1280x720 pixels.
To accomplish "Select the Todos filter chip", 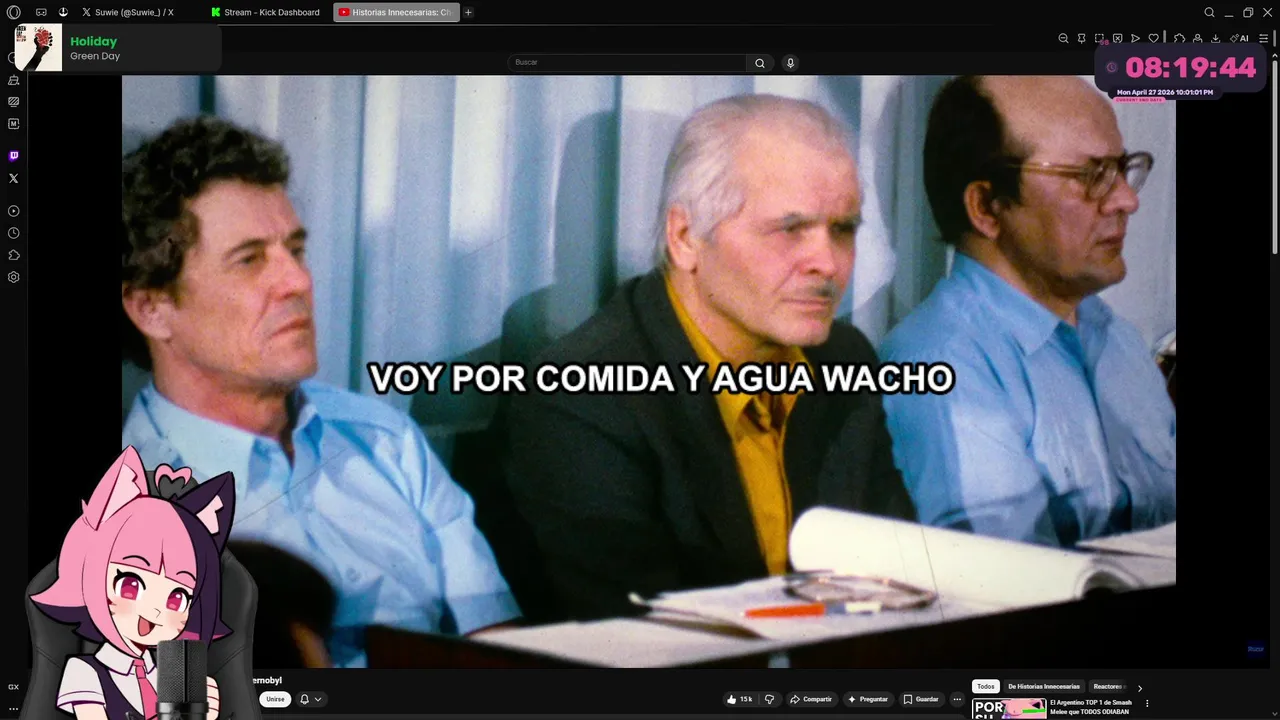I will (986, 687).
